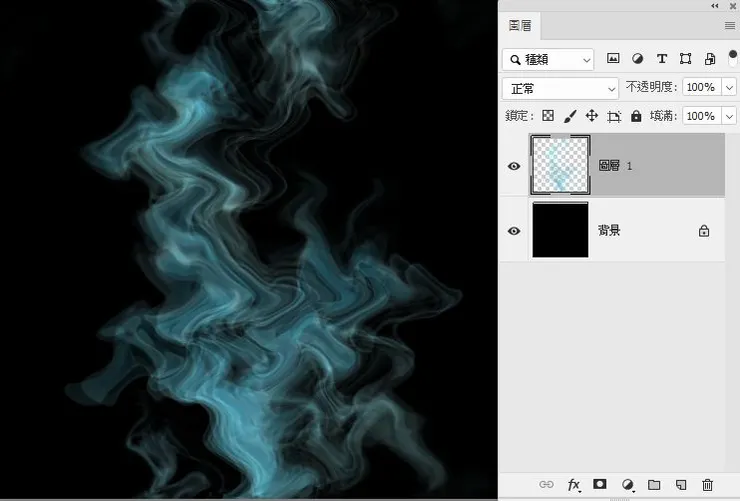
Task: Delete layer with trash icon
Action: click(707, 484)
